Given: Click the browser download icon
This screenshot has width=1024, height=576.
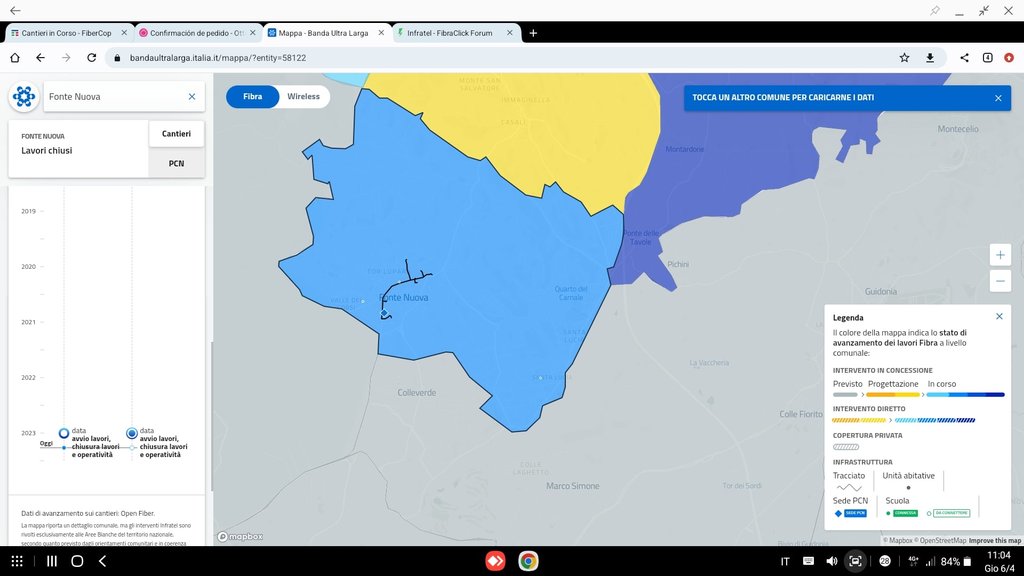Looking at the screenshot, I should pyautogui.click(x=930, y=58).
